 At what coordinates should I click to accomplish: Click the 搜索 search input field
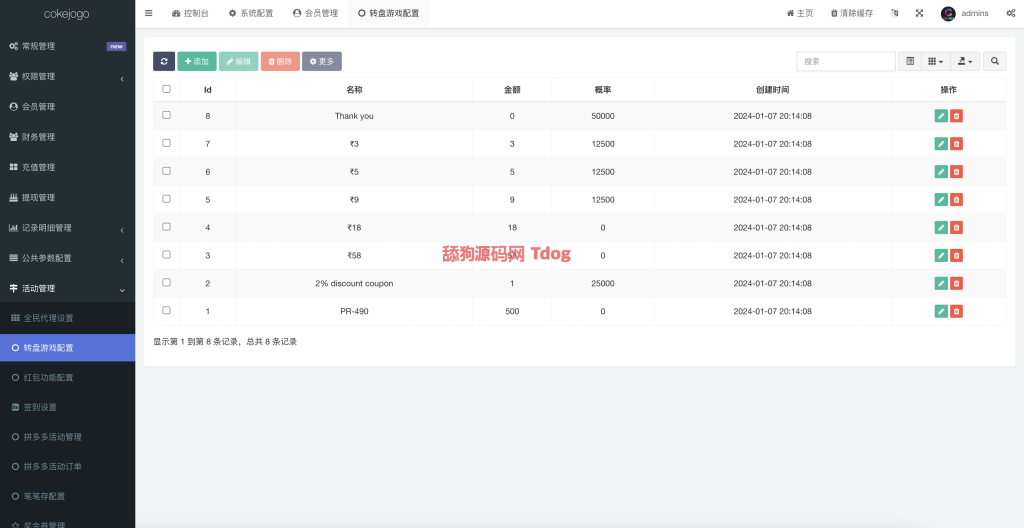click(x=845, y=62)
